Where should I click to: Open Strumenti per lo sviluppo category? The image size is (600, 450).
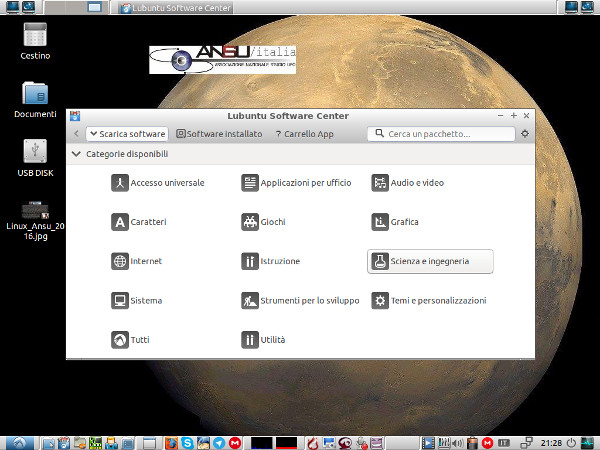(300, 301)
